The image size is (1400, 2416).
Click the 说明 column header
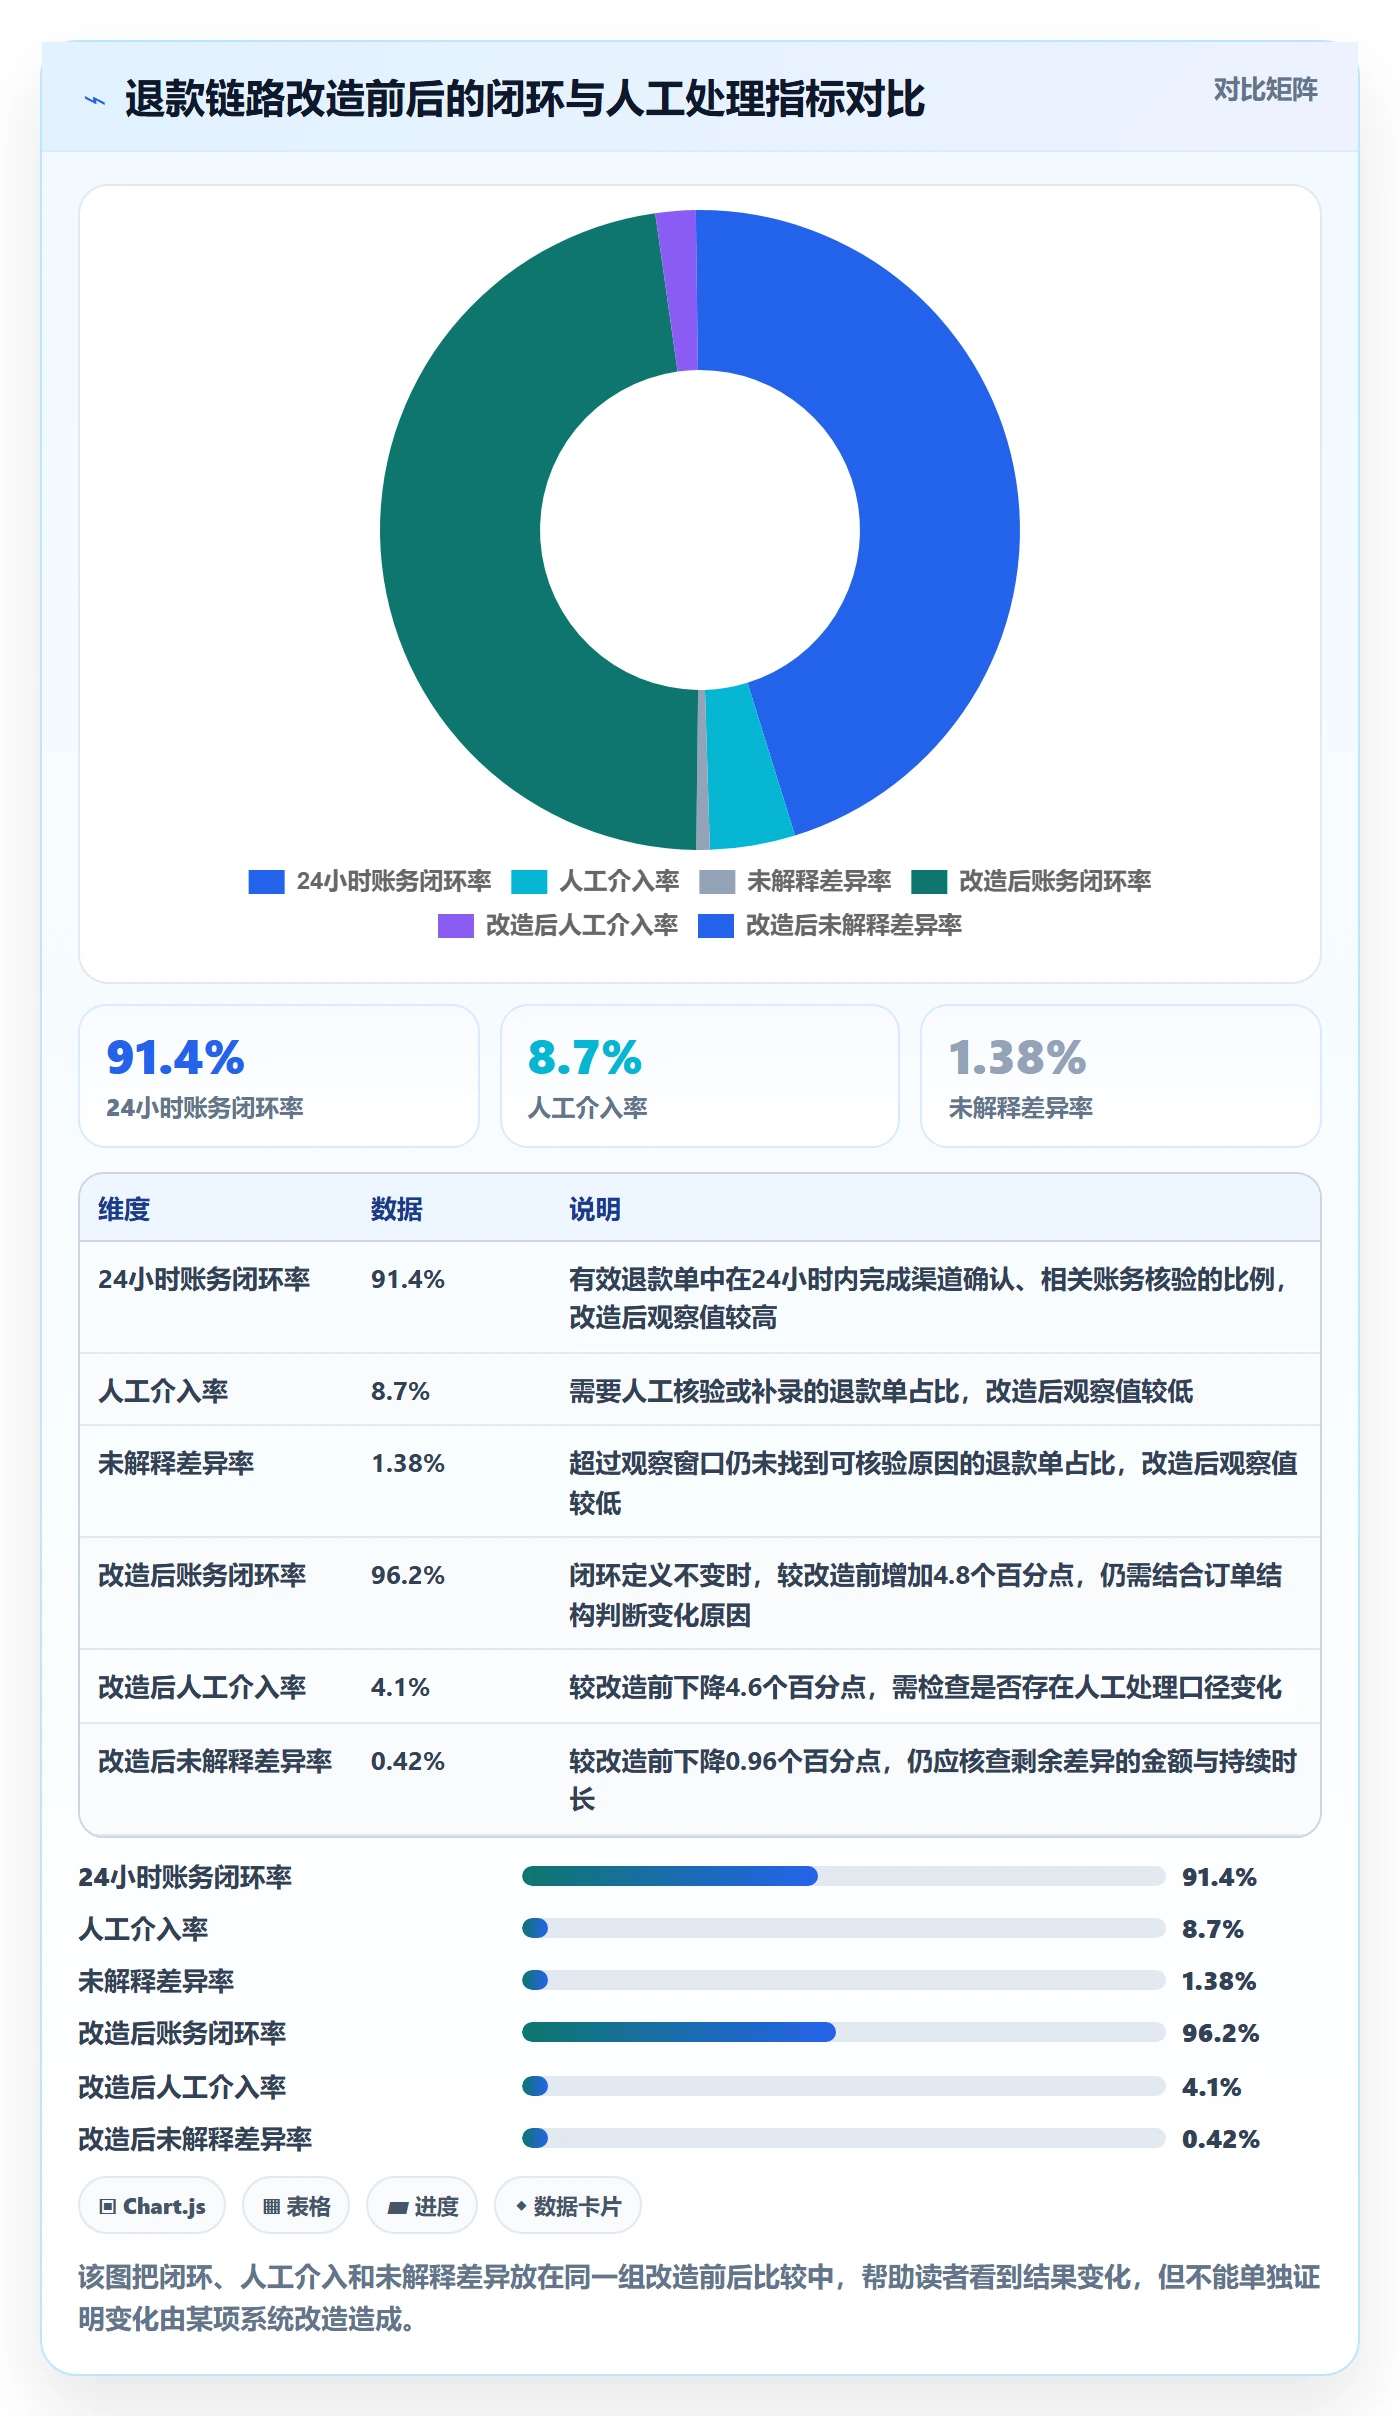[595, 1209]
